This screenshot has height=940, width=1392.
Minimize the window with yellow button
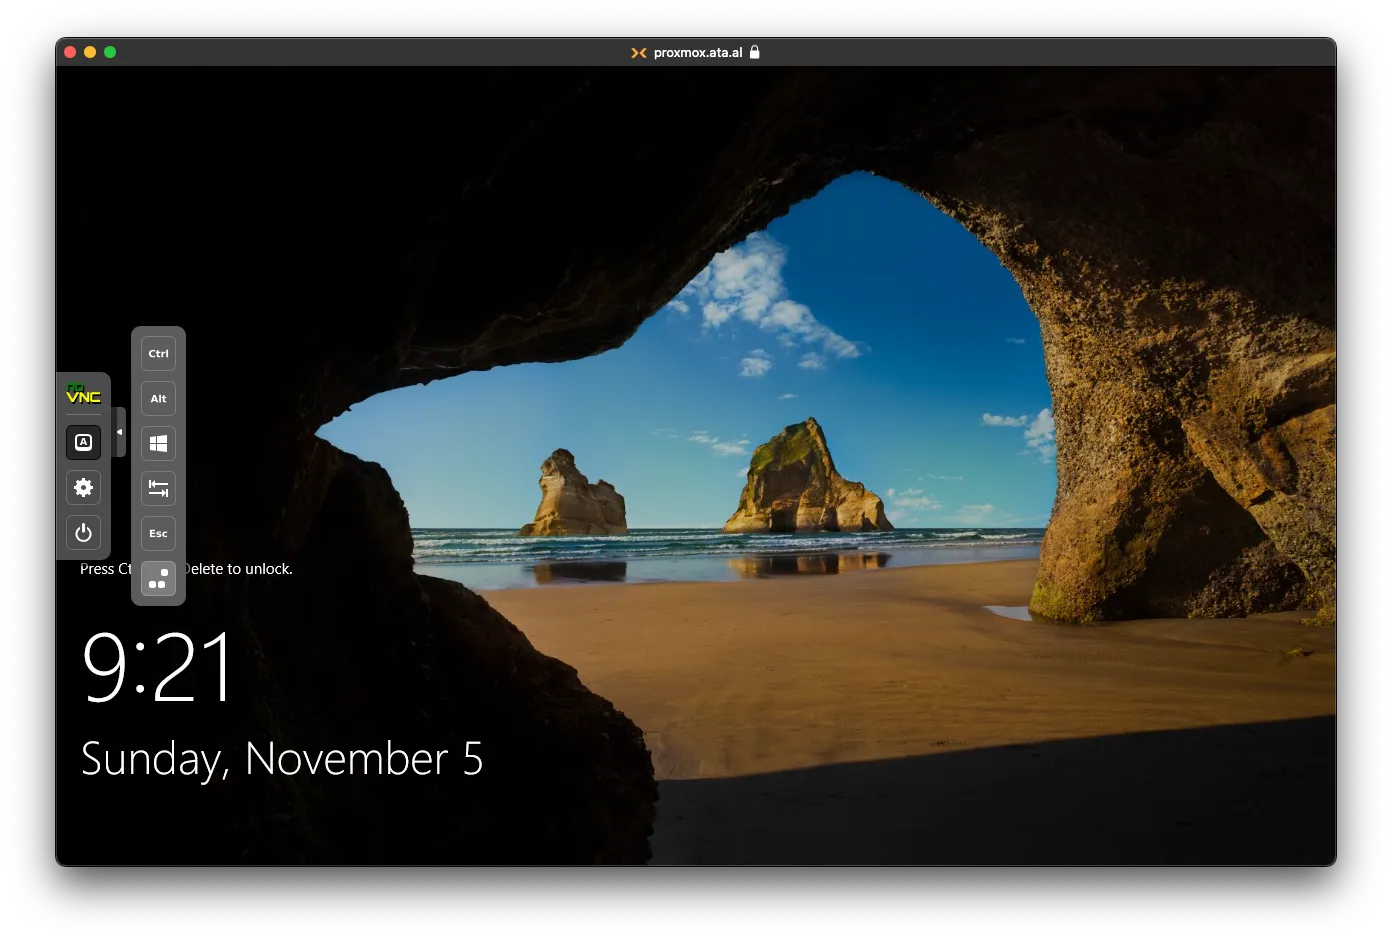click(x=90, y=52)
